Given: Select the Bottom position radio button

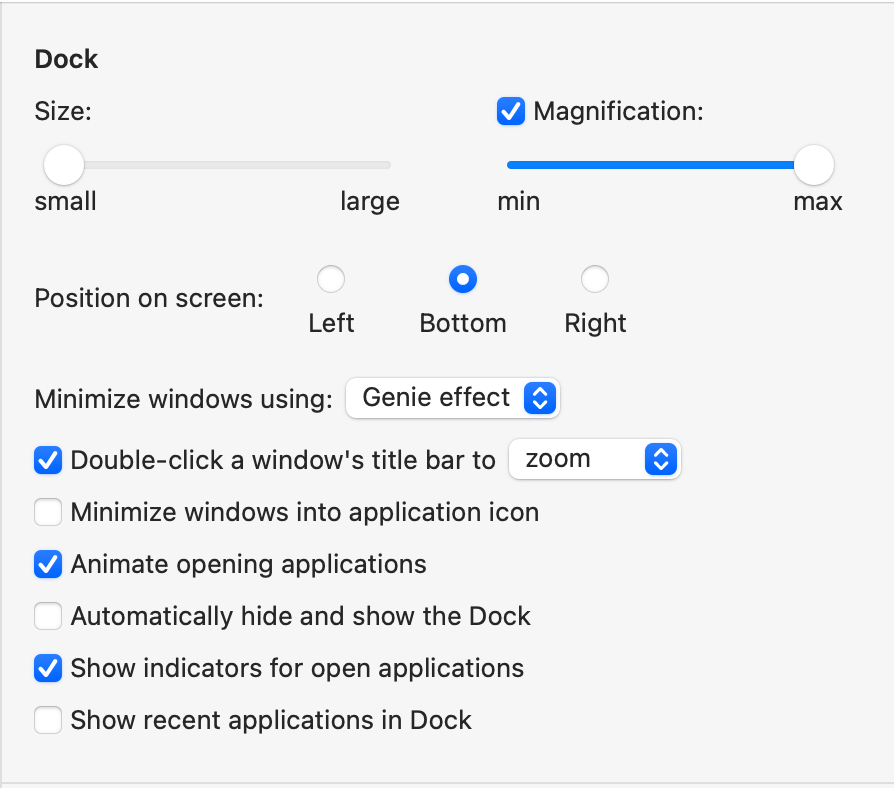Looking at the screenshot, I should pos(463,279).
